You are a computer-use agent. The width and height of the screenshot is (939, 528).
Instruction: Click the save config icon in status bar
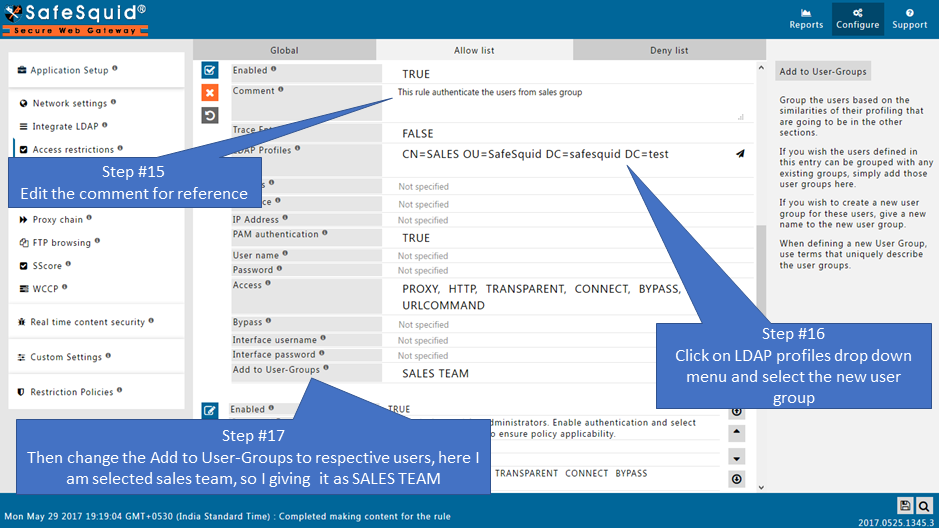tap(905, 505)
